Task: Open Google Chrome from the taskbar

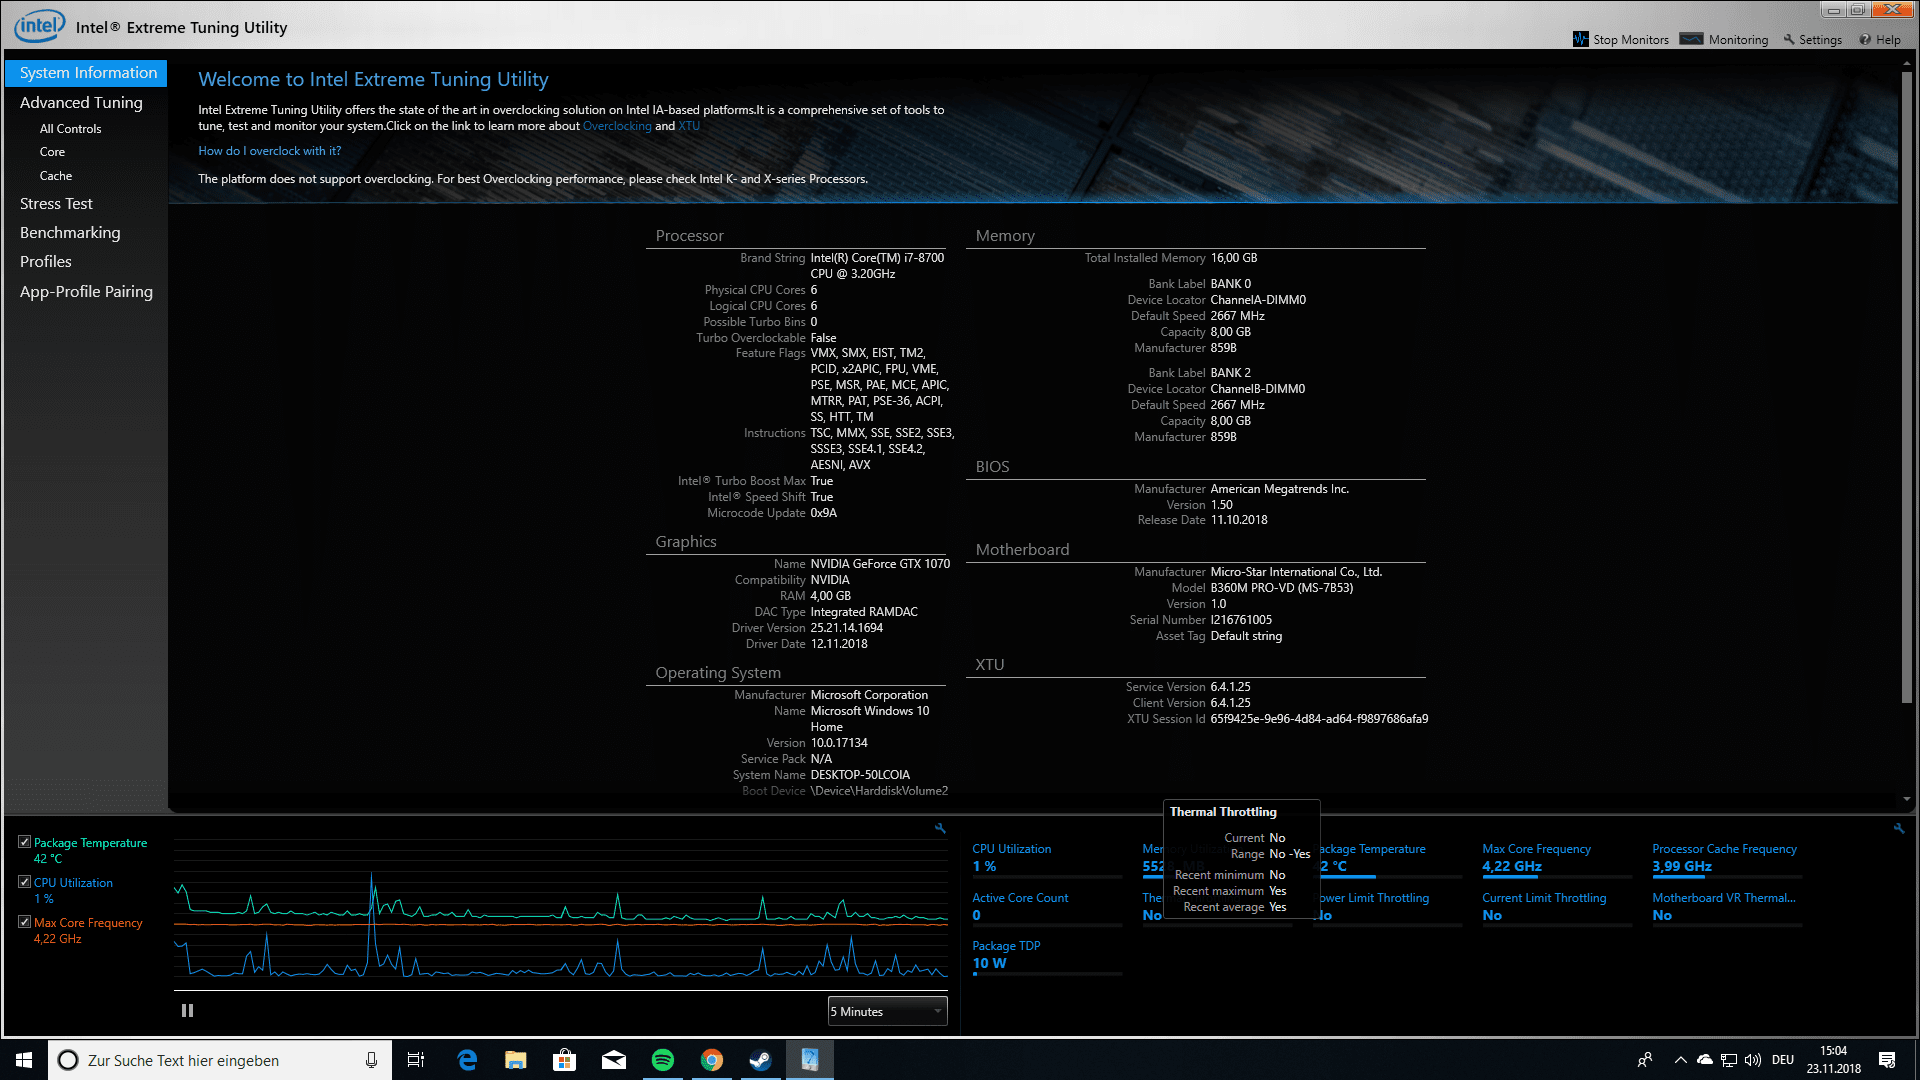Action: coord(711,1060)
